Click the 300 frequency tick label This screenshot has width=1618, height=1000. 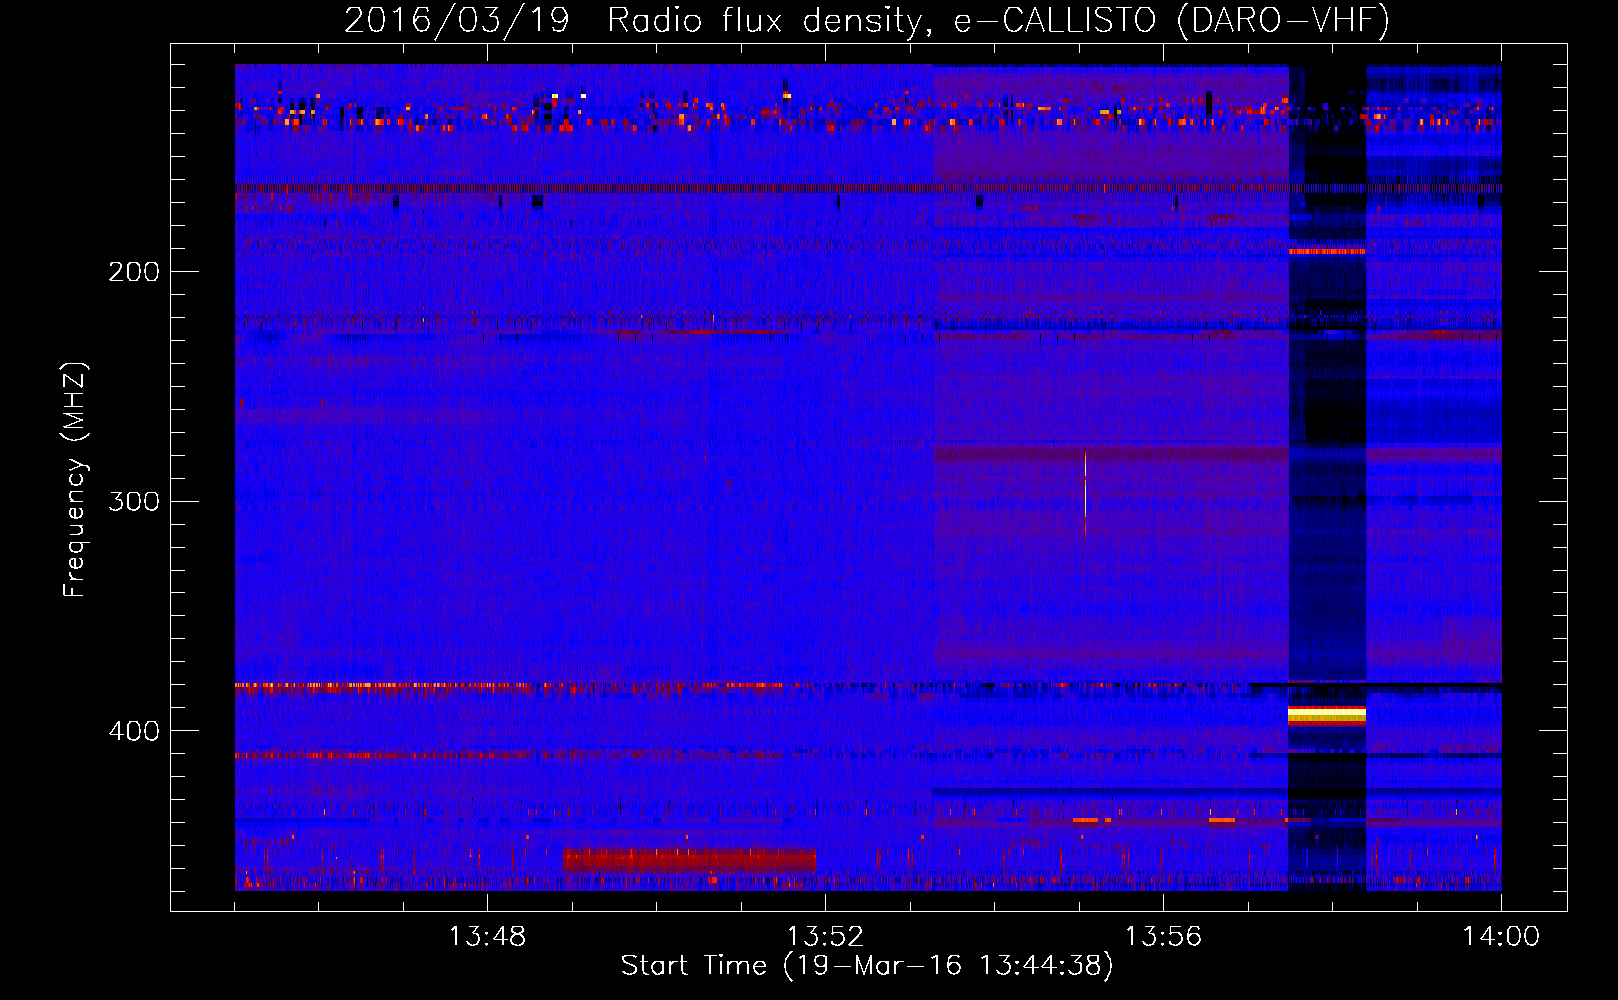(134, 501)
